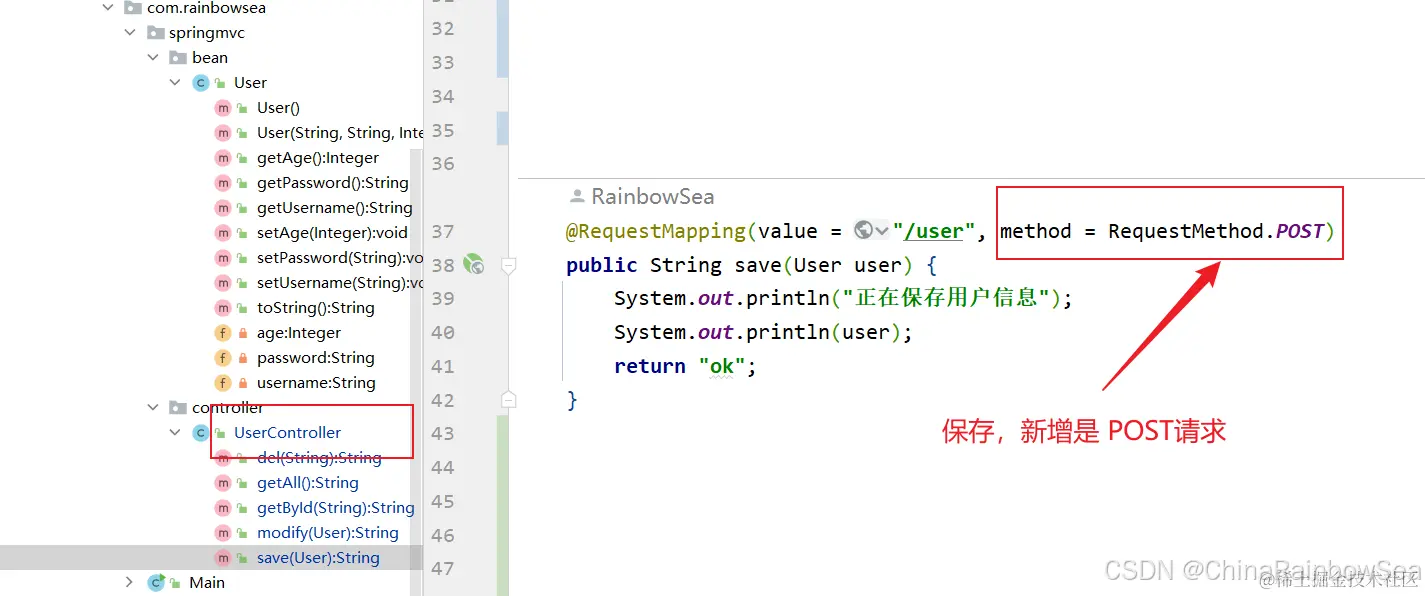1425x596 pixels.
Task: Select modify(User):String method
Action: click(x=328, y=533)
